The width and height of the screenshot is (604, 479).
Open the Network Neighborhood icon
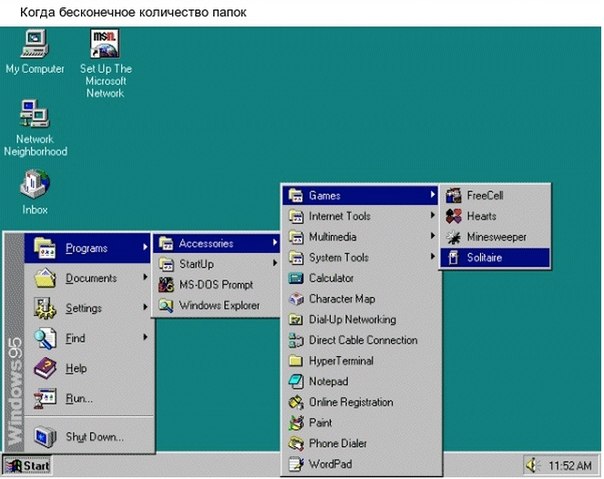pos(35,114)
